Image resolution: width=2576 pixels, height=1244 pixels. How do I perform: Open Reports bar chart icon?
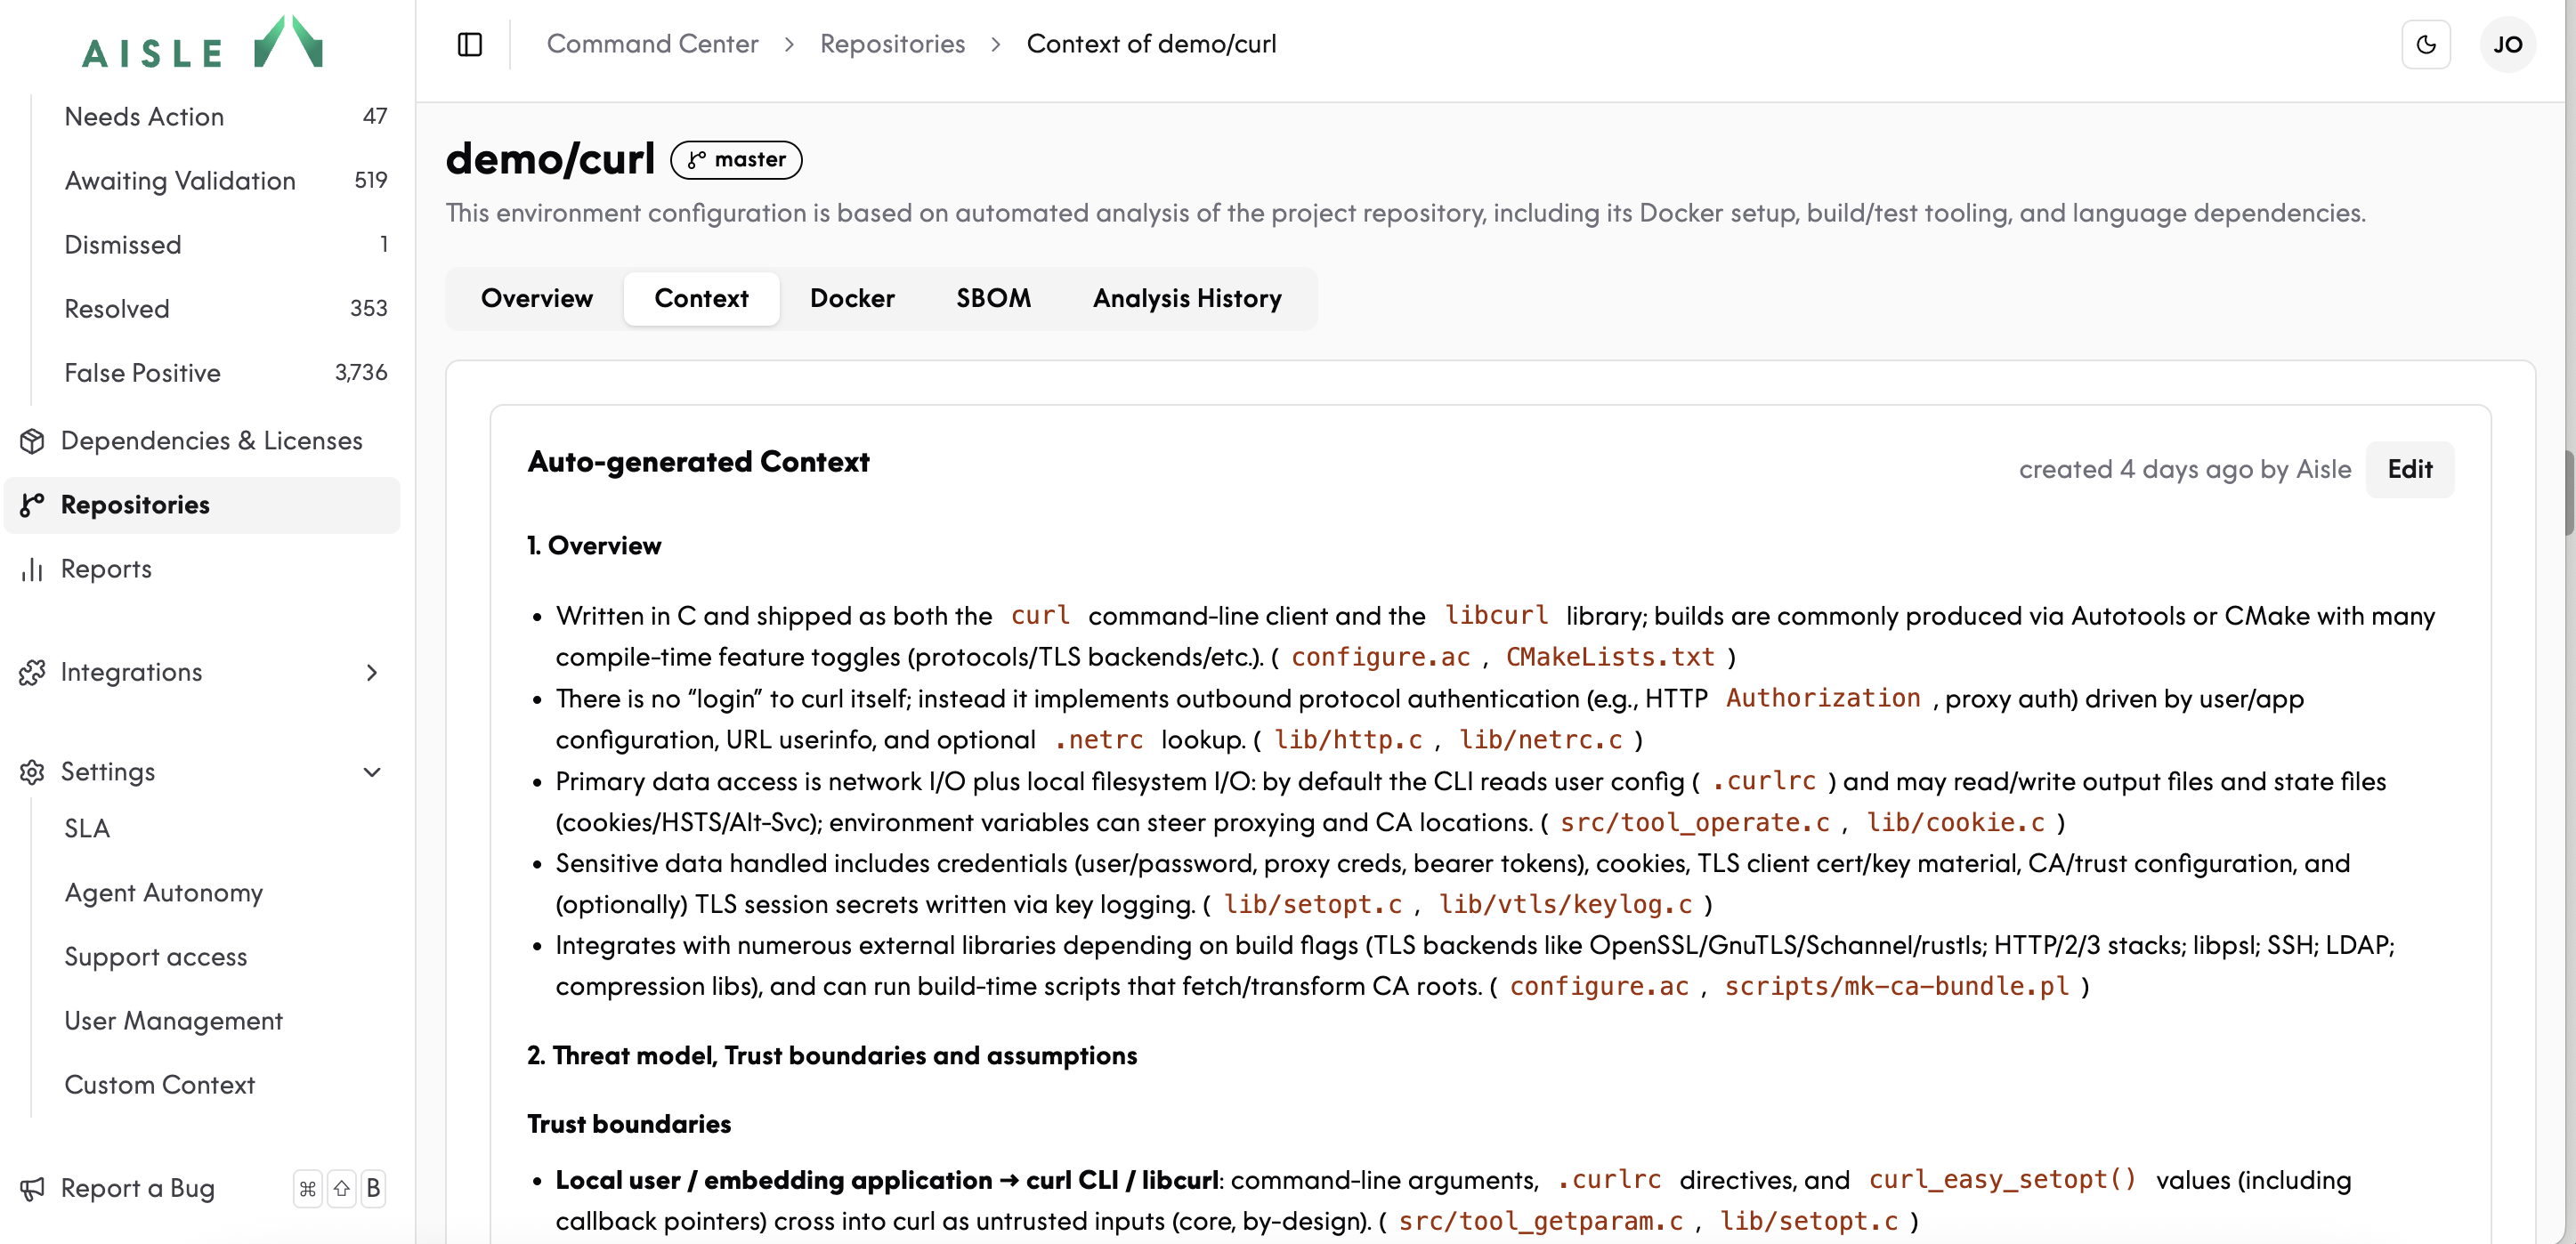click(32, 569)
